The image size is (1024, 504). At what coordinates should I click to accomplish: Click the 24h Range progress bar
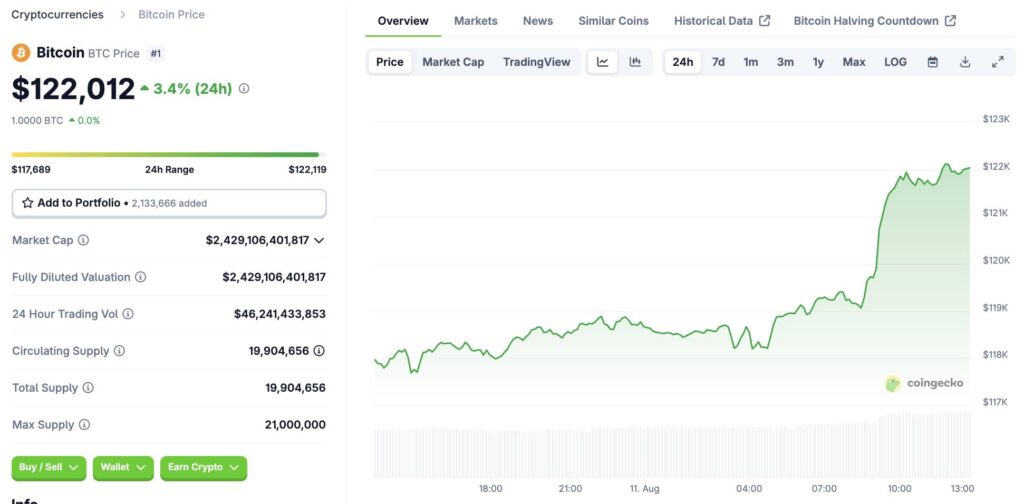(x=168, y=155)
